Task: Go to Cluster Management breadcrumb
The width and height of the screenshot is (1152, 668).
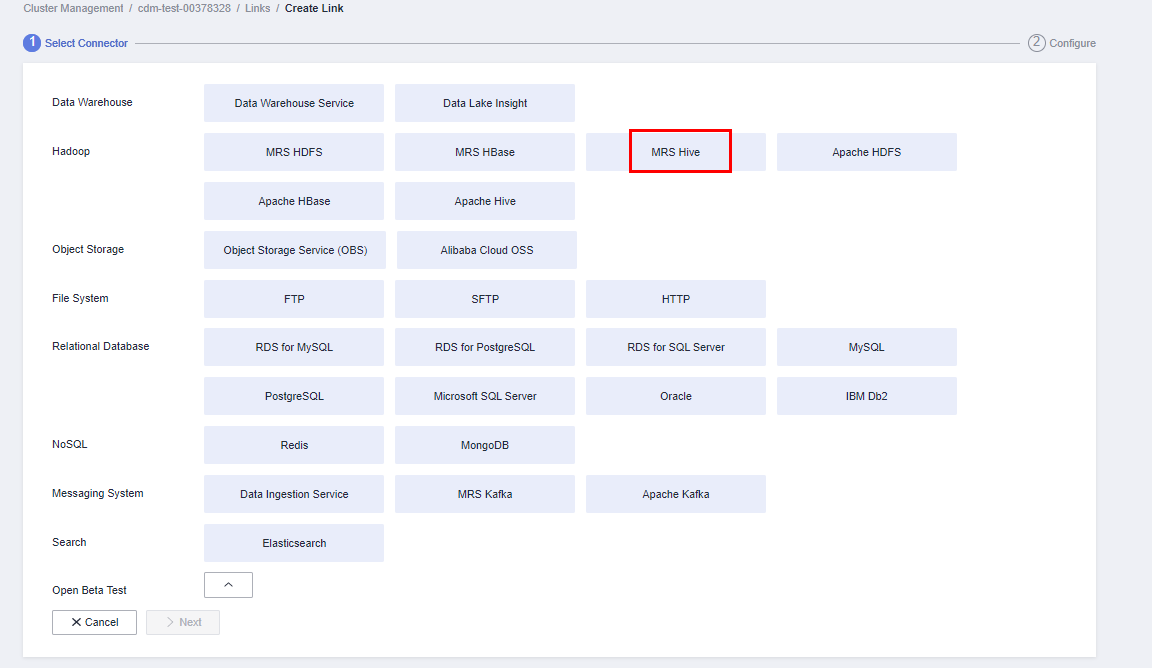Action: pos(73,8)
